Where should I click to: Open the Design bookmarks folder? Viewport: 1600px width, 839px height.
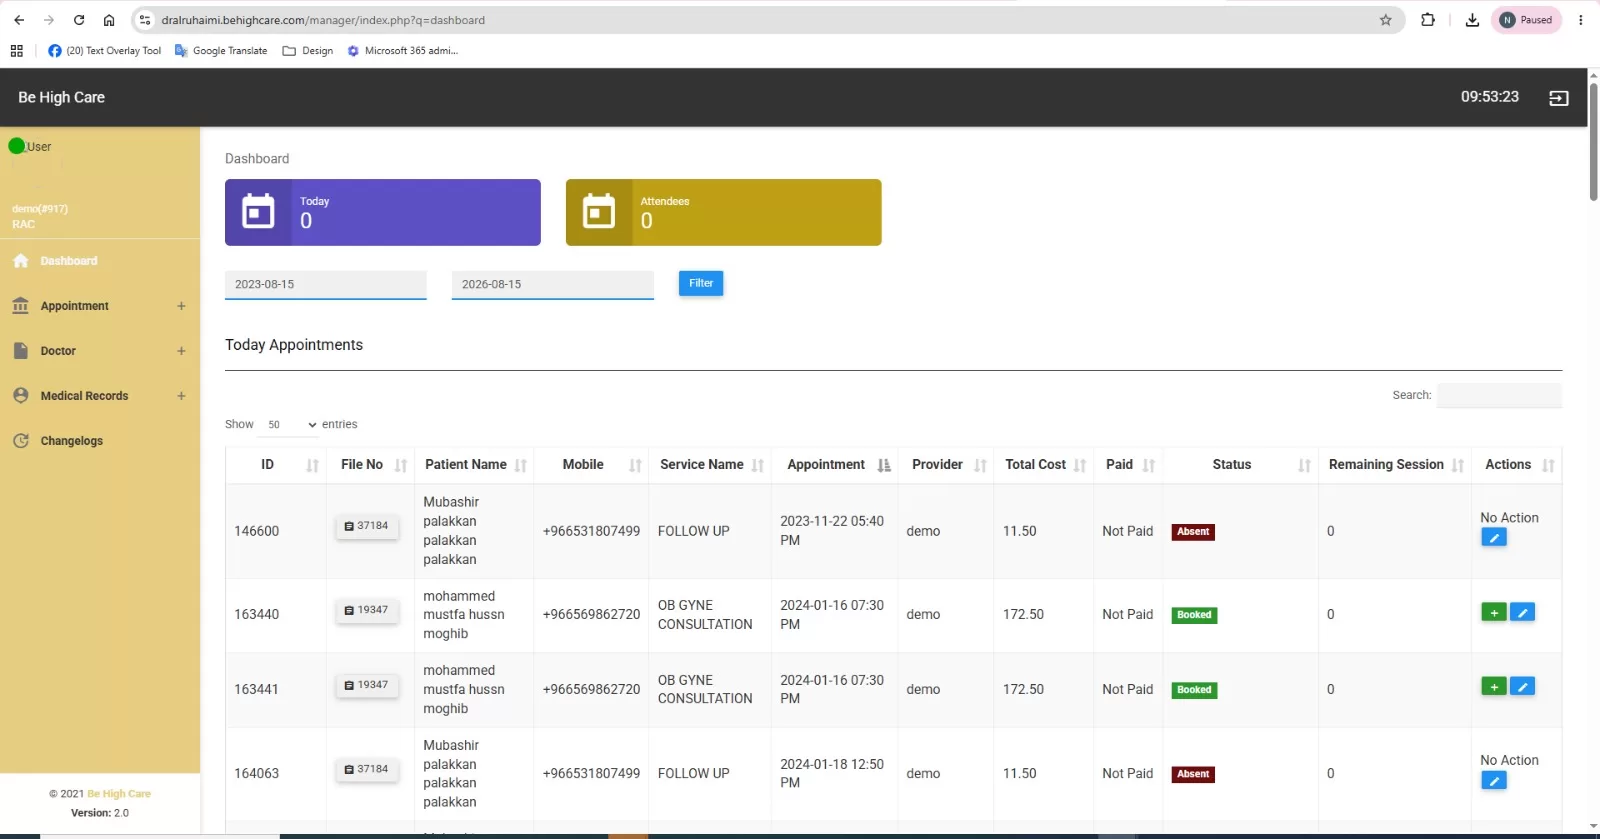pos(308,51)
